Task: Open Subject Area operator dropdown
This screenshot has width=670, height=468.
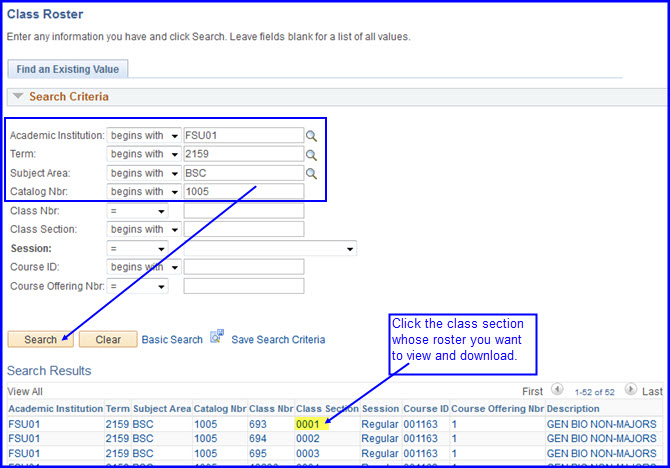Action: click(144, 173)
